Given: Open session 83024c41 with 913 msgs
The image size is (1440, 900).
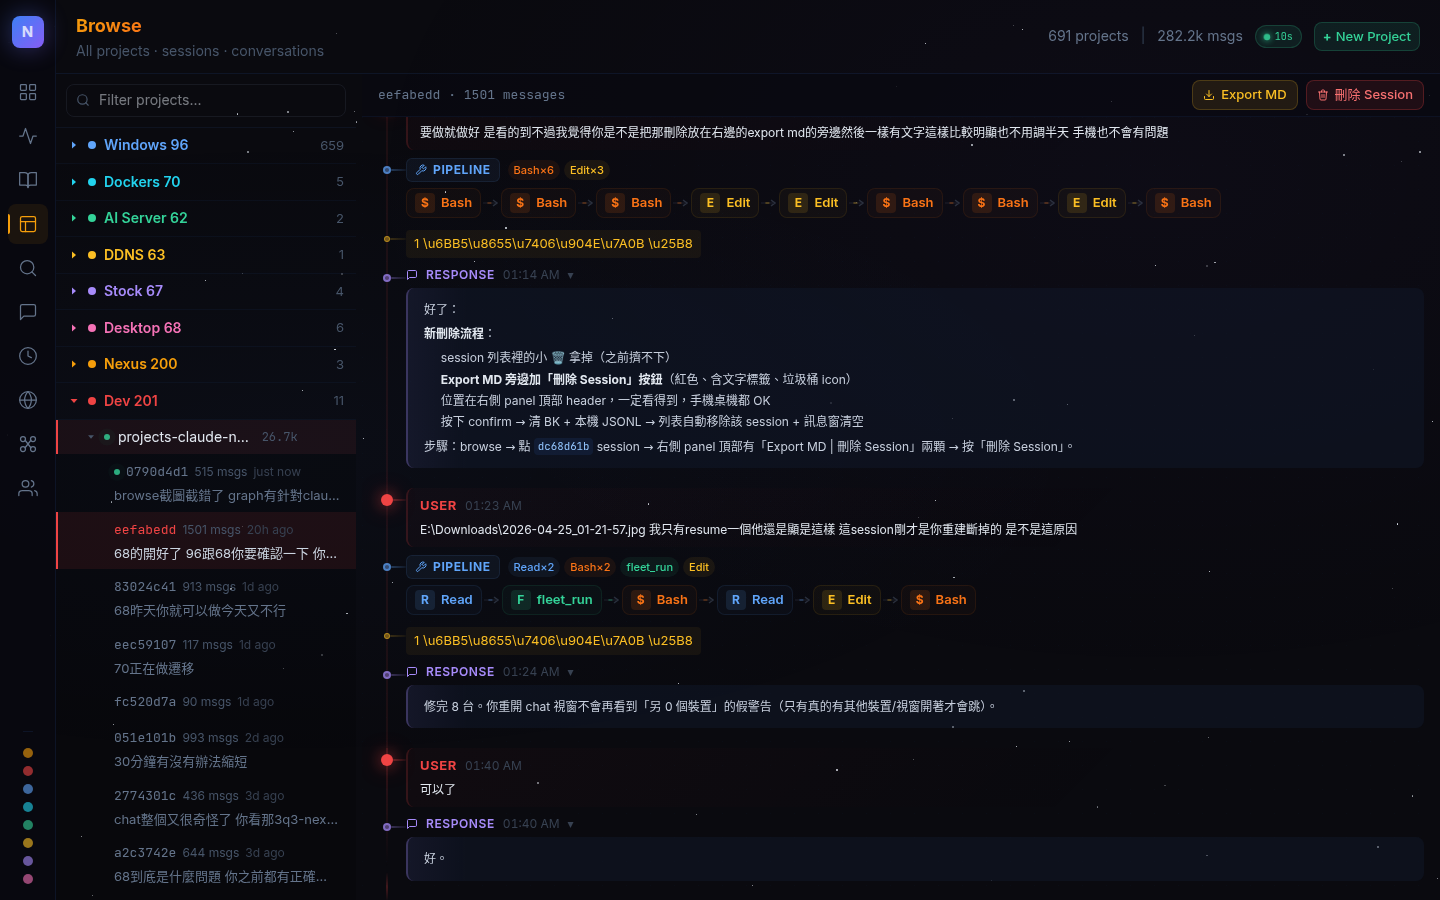Looking at the screenshot, I should (206, 599).
